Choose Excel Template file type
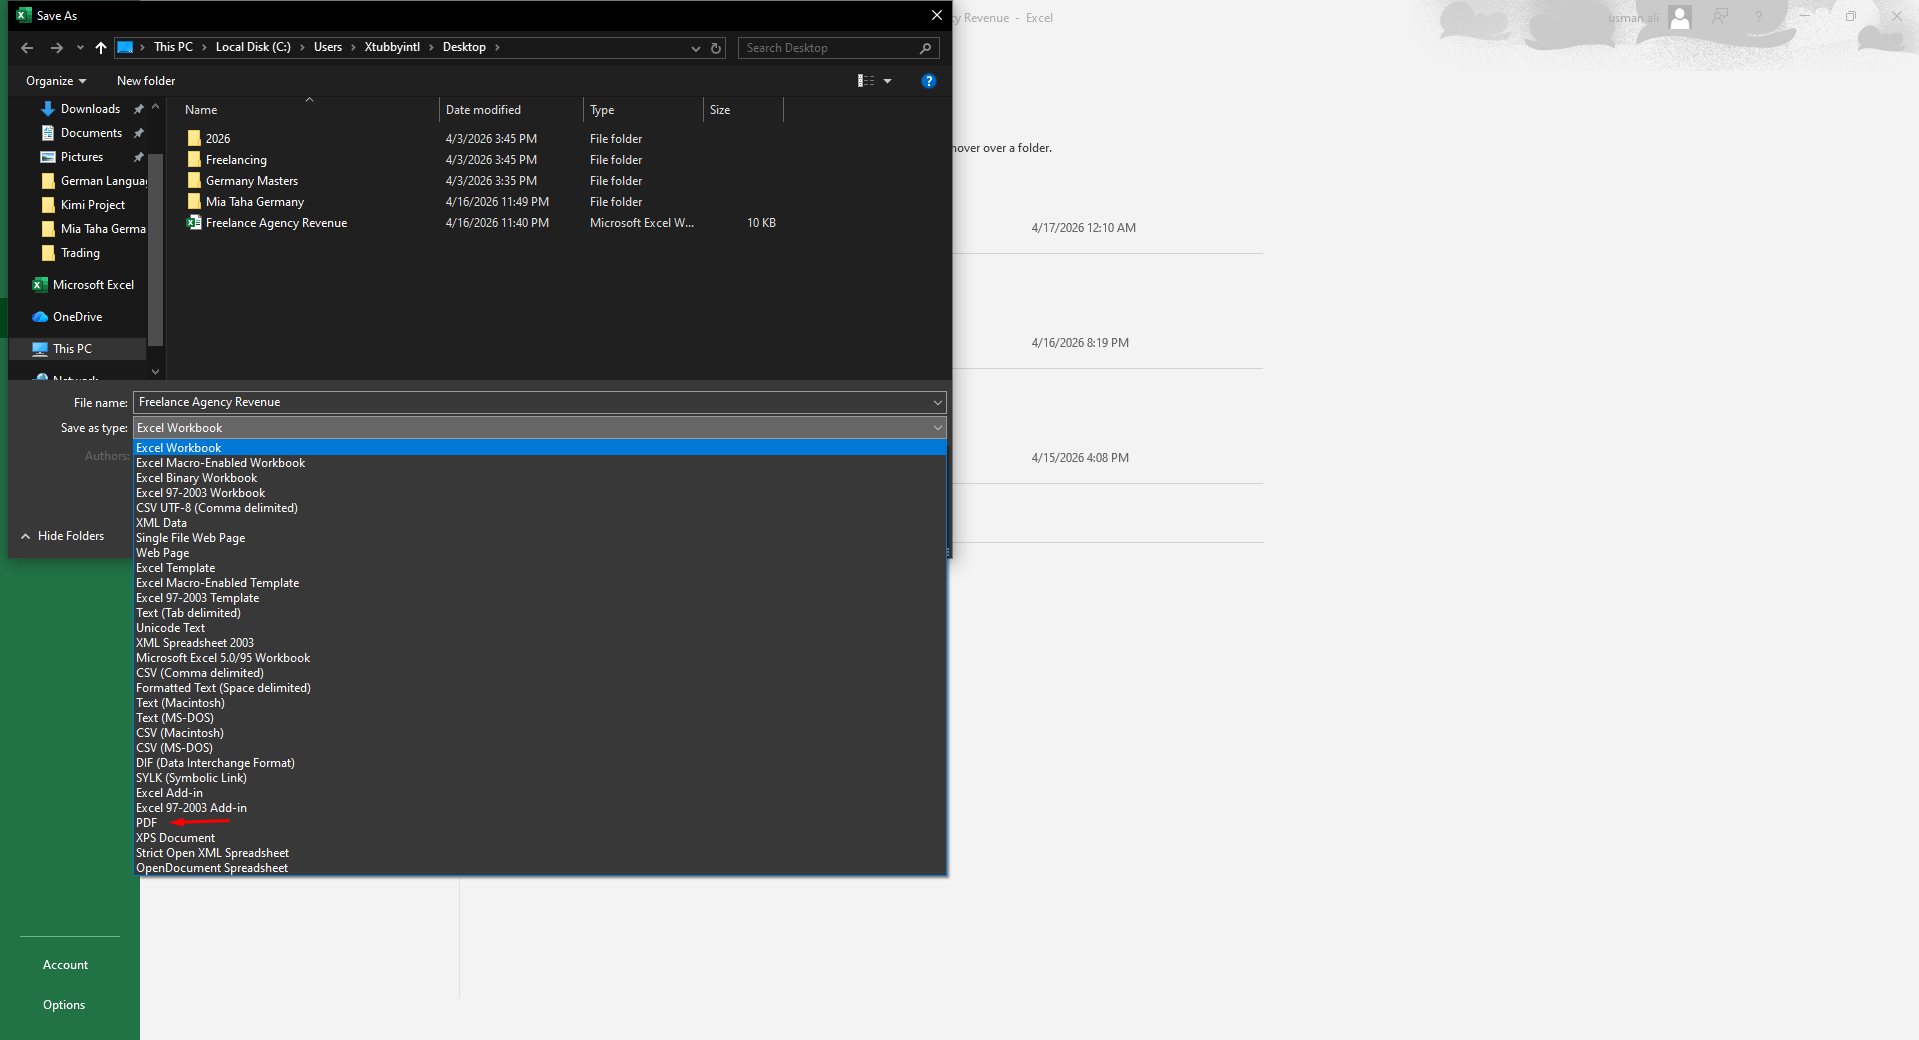This screenshot has width=1919, height=1040. [540, 568]
